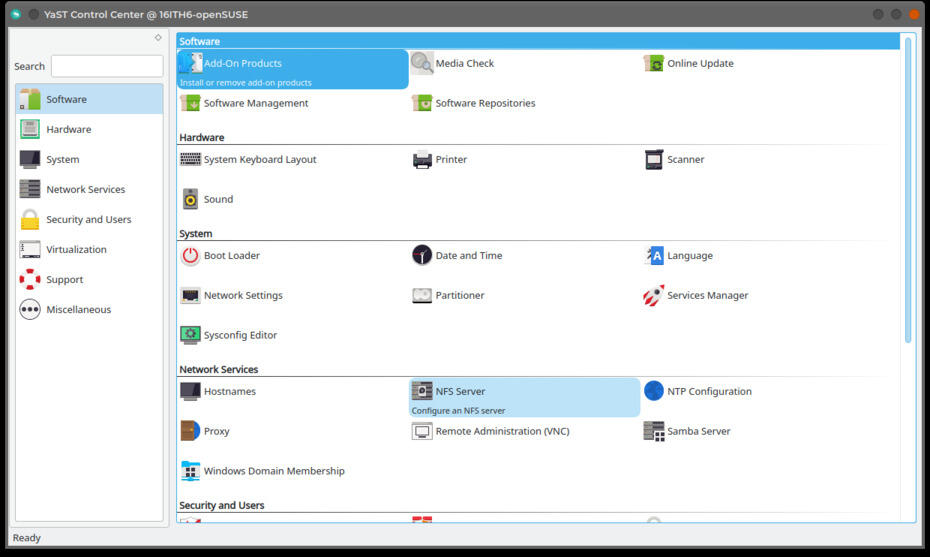Launch Media Check icon
Image resolution: width=930 pixels, height=557 pixels.
(422, 63)
